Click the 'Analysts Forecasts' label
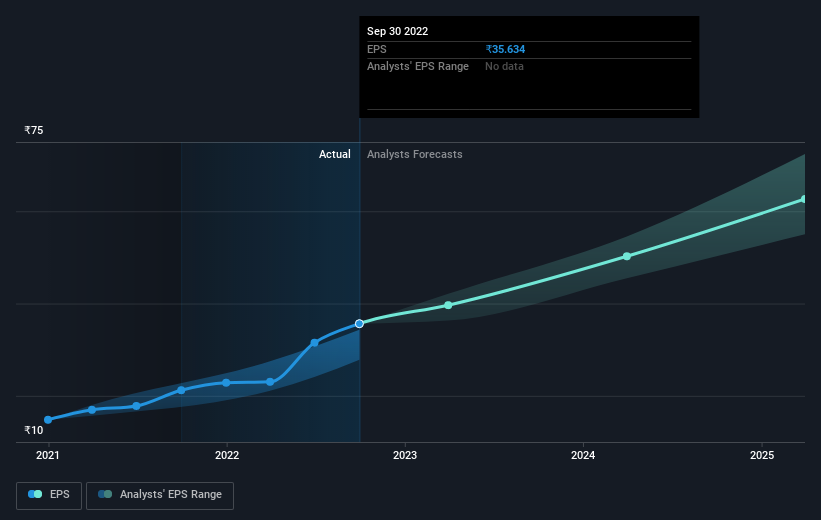821x520 pixels. click(415, 154)
